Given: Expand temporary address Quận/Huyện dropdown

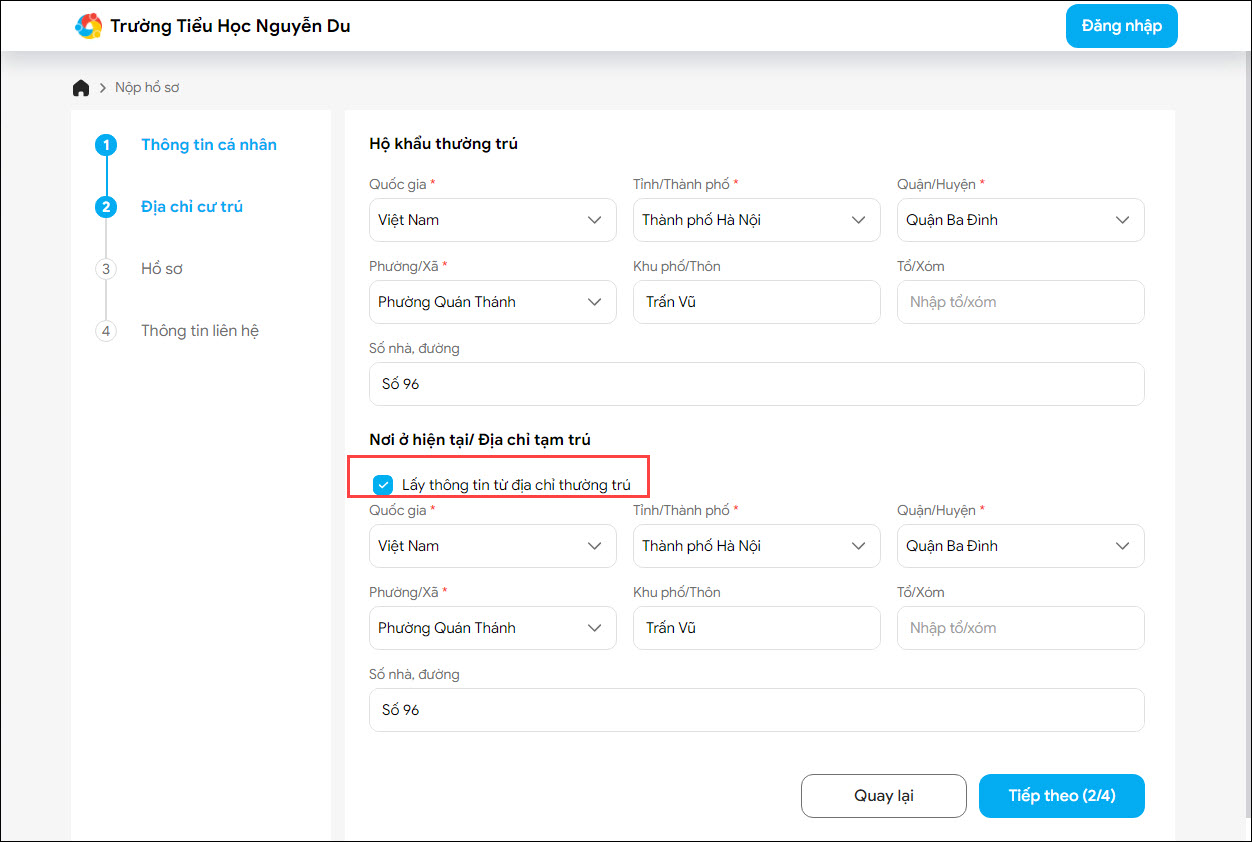Looking at the screenshot, I should click(x=1020, y=546).
